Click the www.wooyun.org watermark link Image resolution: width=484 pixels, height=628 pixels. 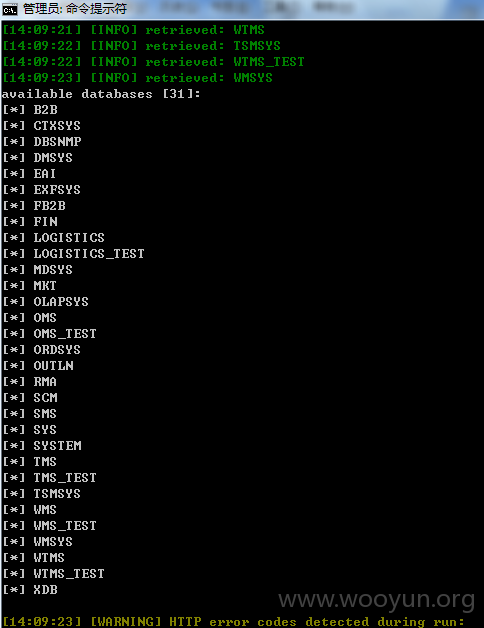tap(377, 600)
